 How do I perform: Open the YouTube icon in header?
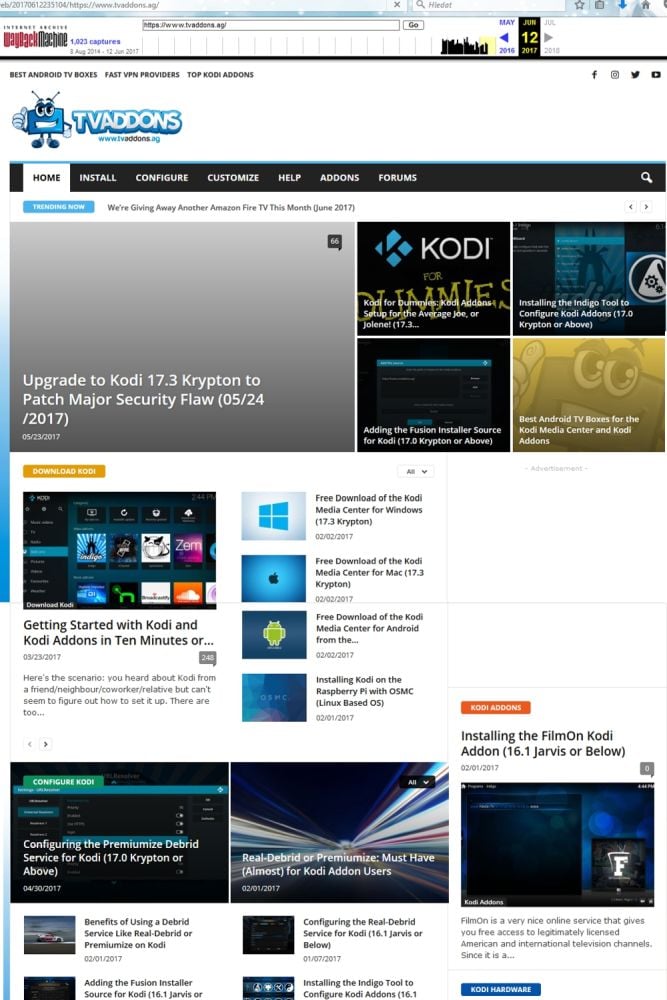656,75
